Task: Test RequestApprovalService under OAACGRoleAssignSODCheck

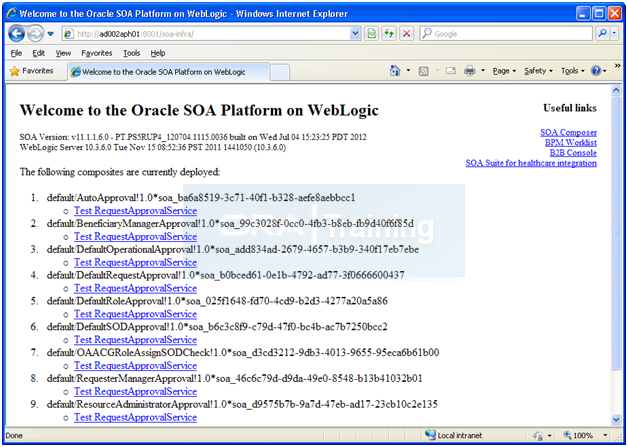Action: 135,366
